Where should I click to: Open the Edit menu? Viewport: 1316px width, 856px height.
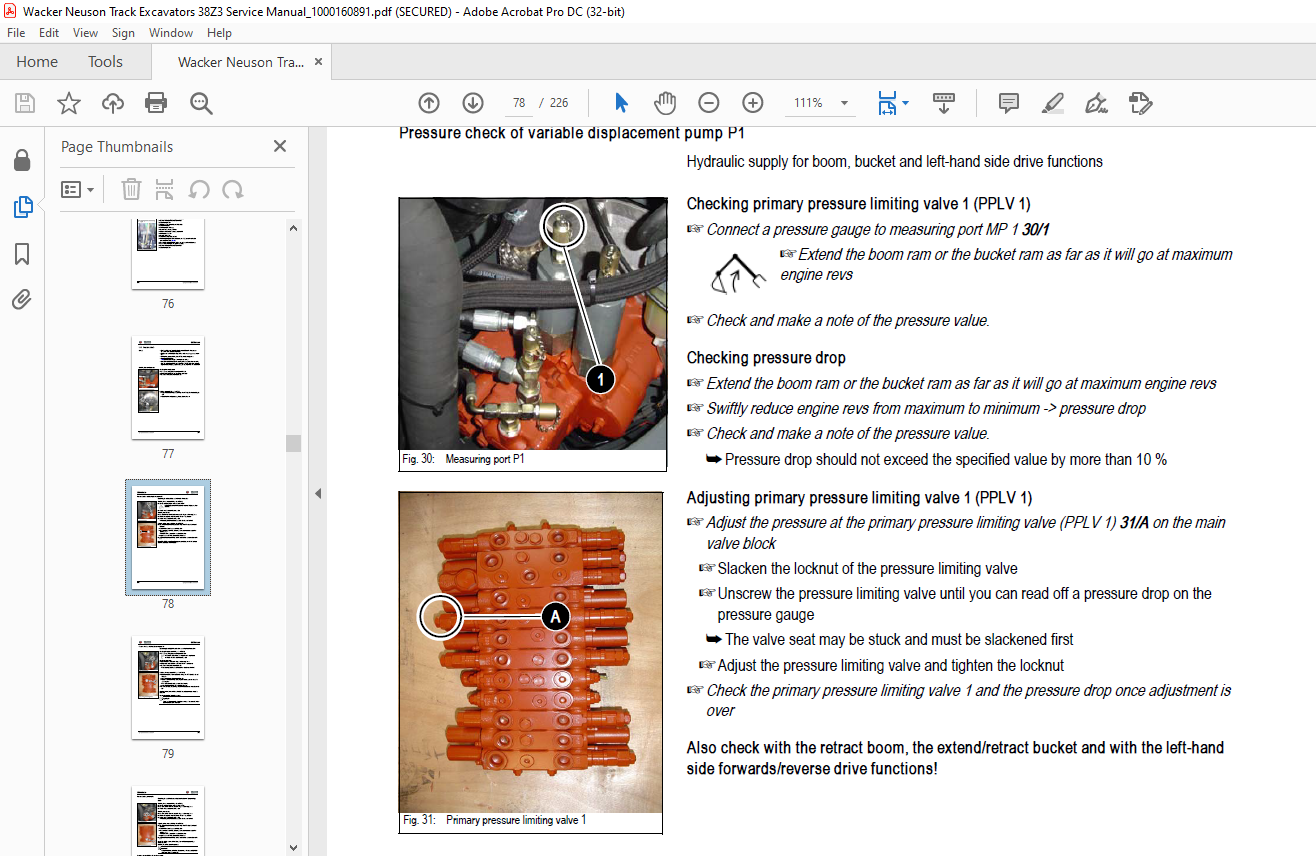(49, 33)
